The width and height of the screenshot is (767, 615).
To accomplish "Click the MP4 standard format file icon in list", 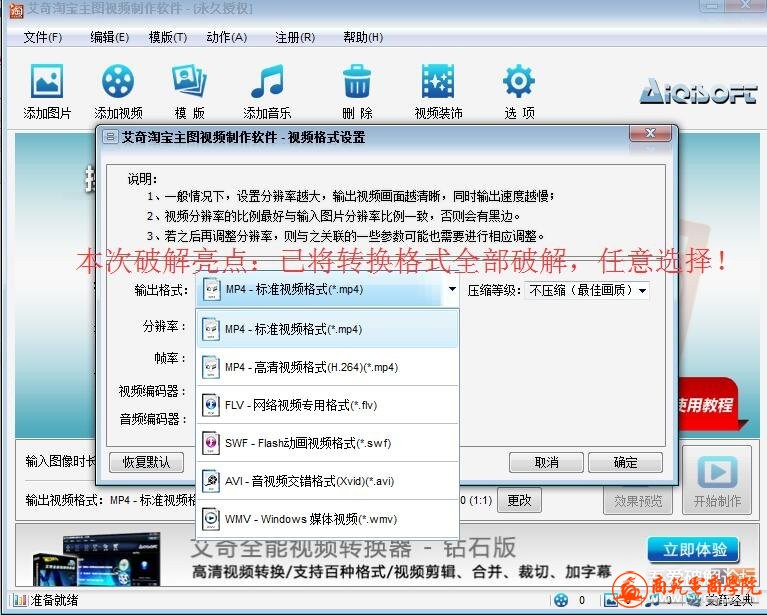I will (210, 329).
